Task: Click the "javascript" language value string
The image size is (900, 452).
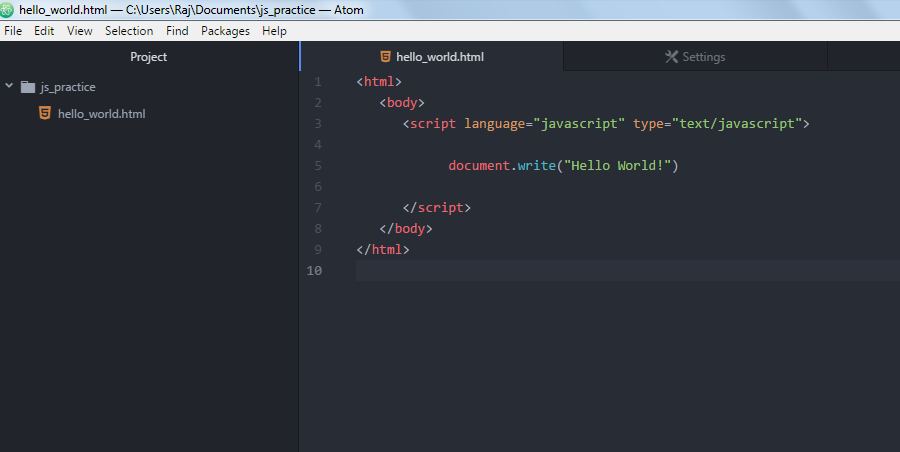Action: coord(579,123)
